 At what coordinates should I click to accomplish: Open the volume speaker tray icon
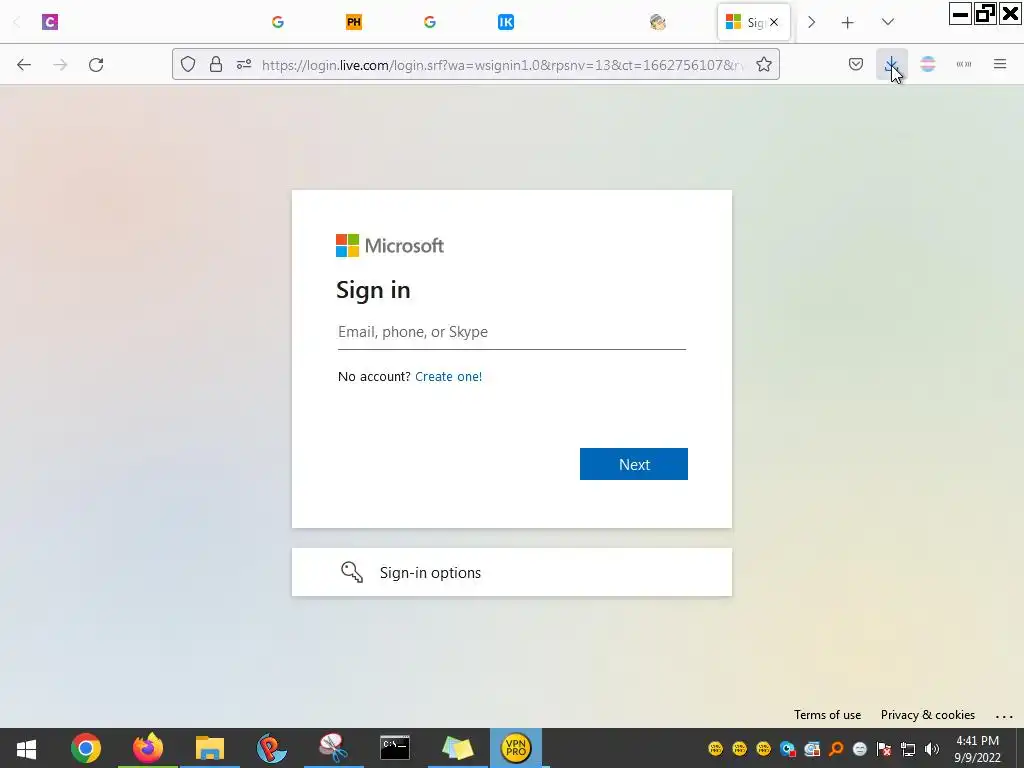click(x=932, y=749)
